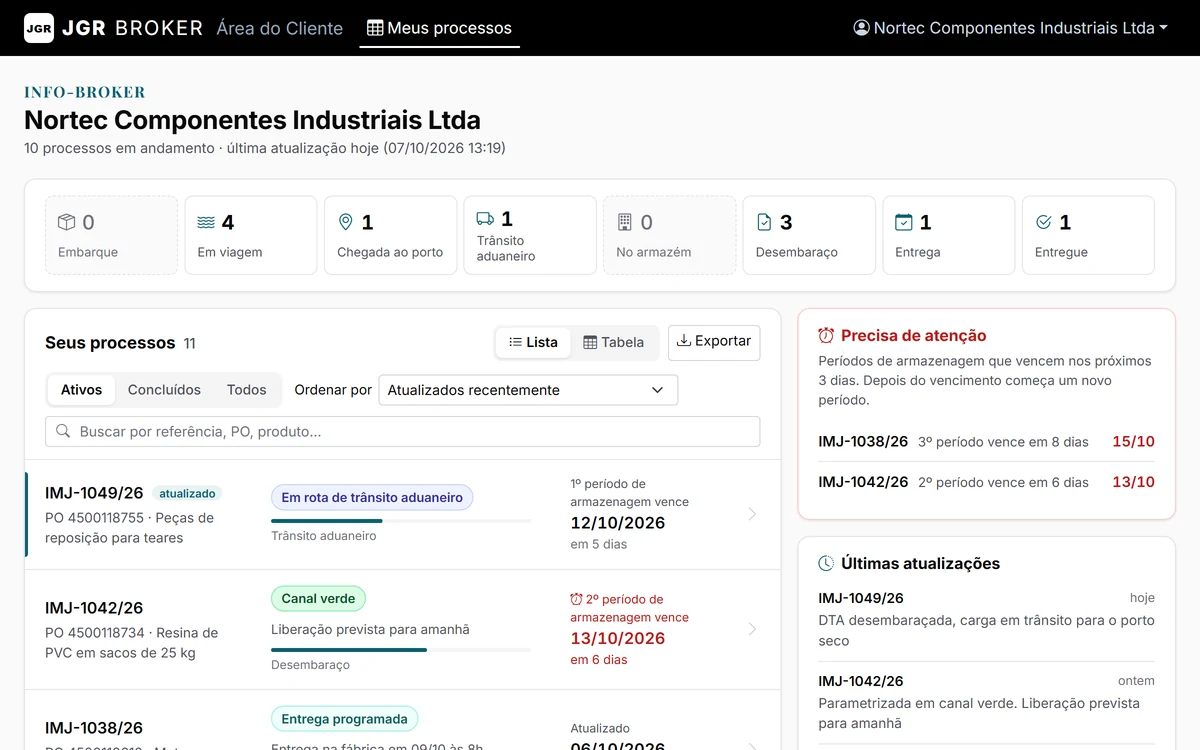
Task: Click the Precisa de atenção alarm icon
Action: [826, 335]
